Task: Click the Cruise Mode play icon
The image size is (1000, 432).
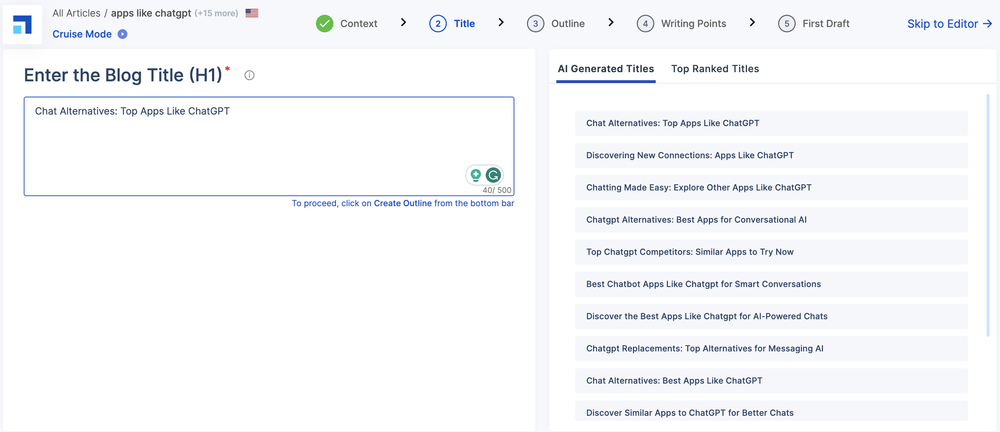Action: coord(122,34)
